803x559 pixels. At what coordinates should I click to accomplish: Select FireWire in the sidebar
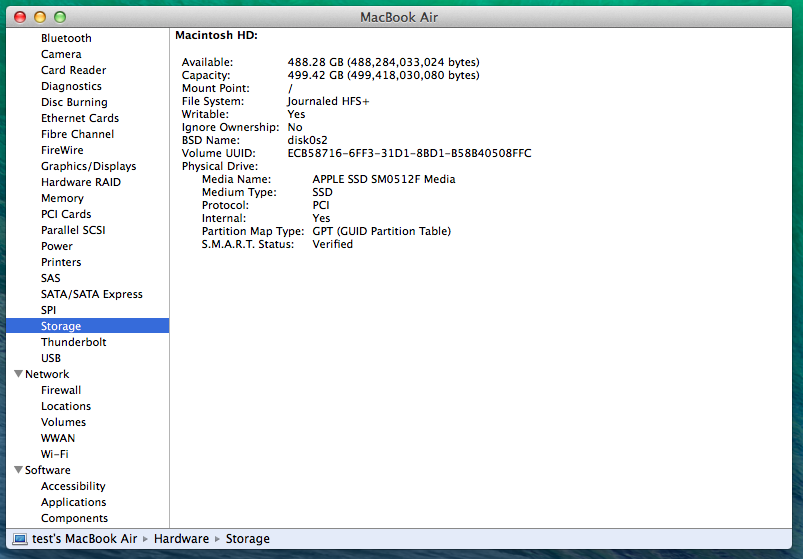coord(62,150)
